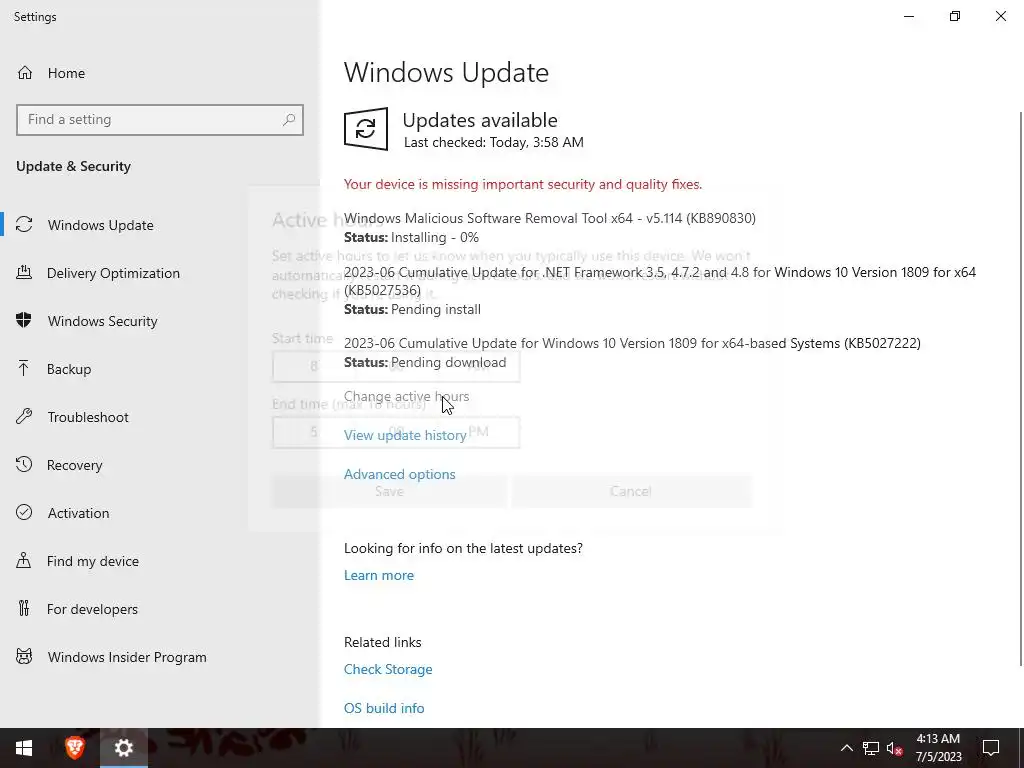Image resolution: width=1024 pixels, height=768 pixels.
Task: Open View update history
Action: [405, 435]
